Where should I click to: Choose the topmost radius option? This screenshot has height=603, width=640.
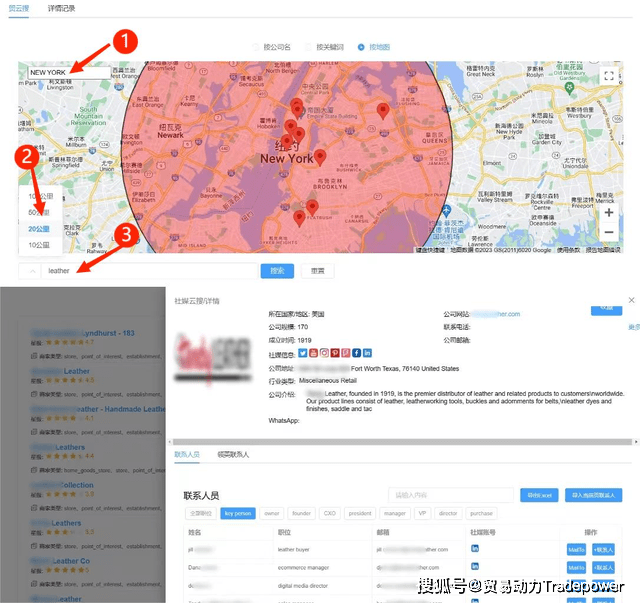pos(40,196)
